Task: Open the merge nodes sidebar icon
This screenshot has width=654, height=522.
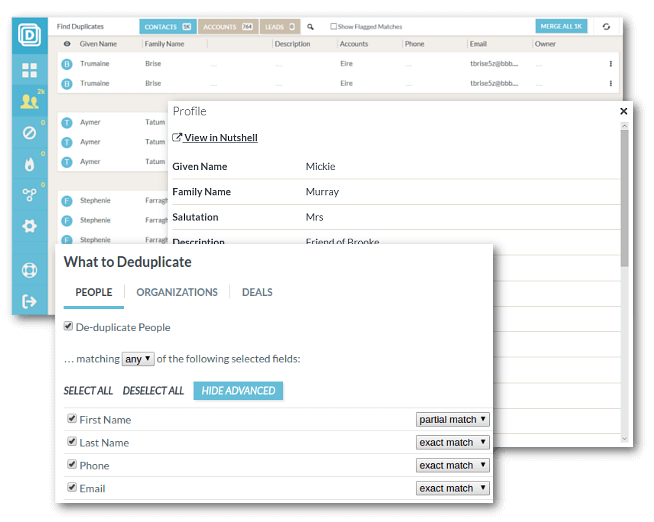Action: [x=29, y=195]
